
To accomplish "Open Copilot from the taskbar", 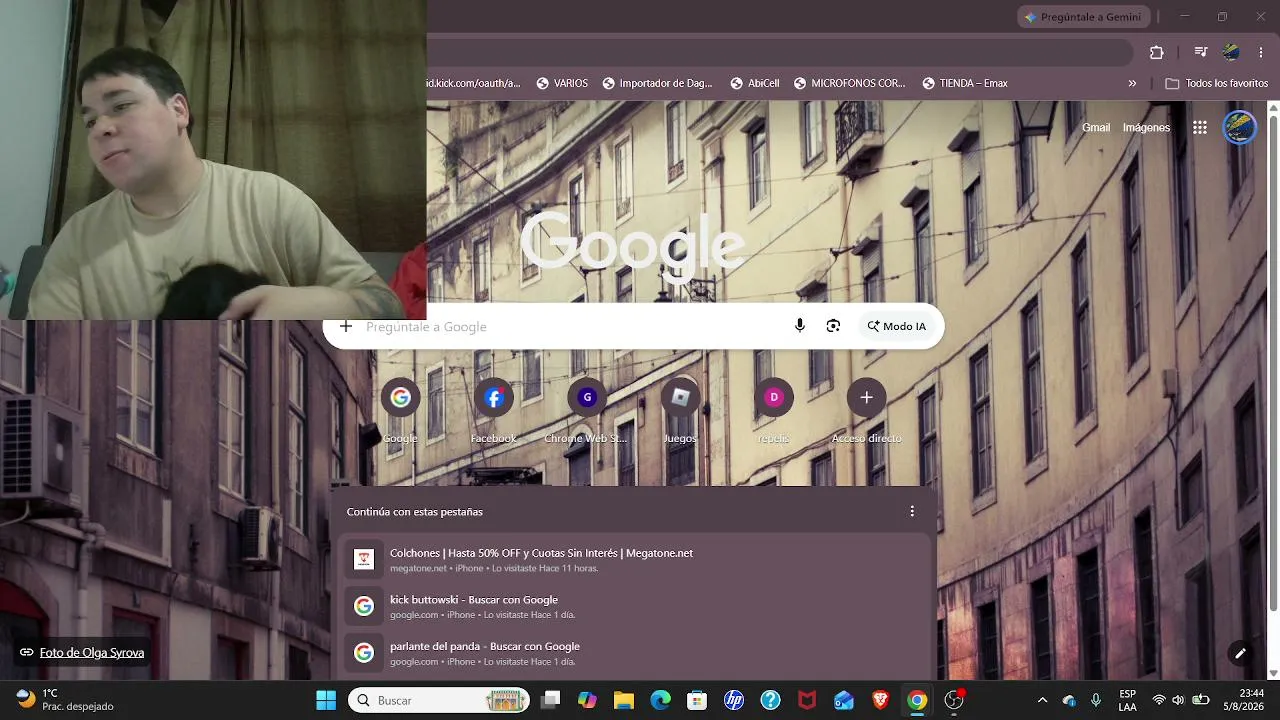I will click(587, 700).
